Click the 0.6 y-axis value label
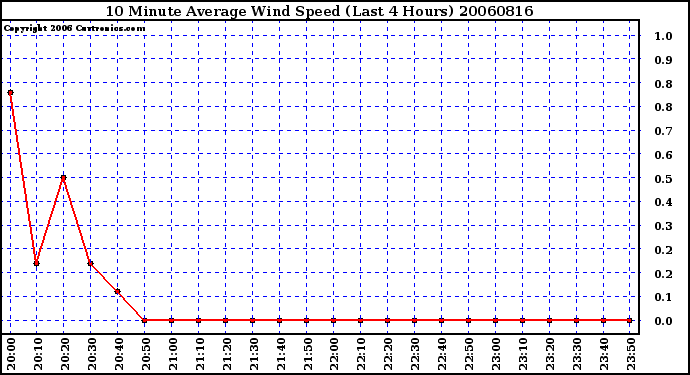The width and height of the screenshot is (690, 375). 663,155
